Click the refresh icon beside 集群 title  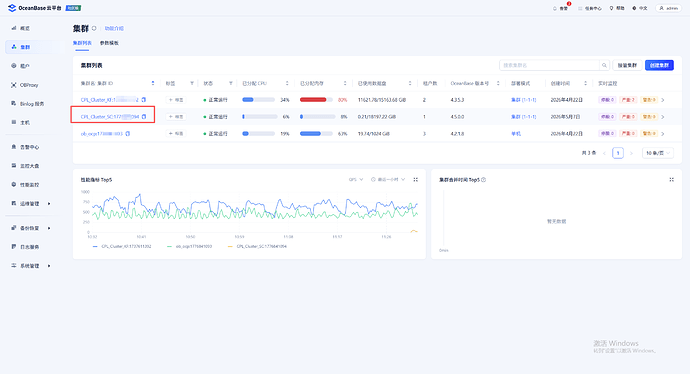(94, 29)
